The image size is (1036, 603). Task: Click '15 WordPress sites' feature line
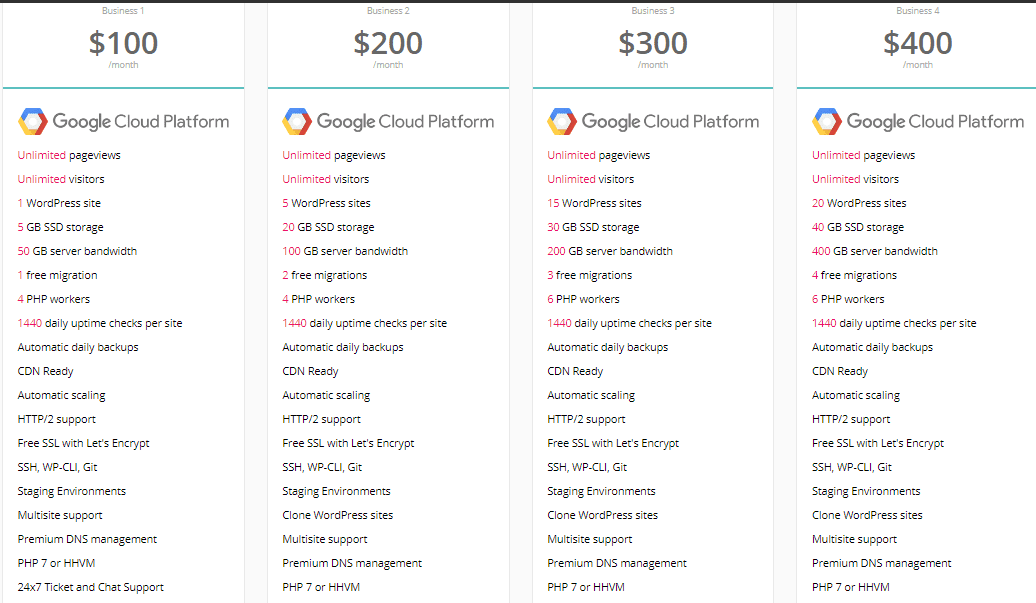click(594, 203)
